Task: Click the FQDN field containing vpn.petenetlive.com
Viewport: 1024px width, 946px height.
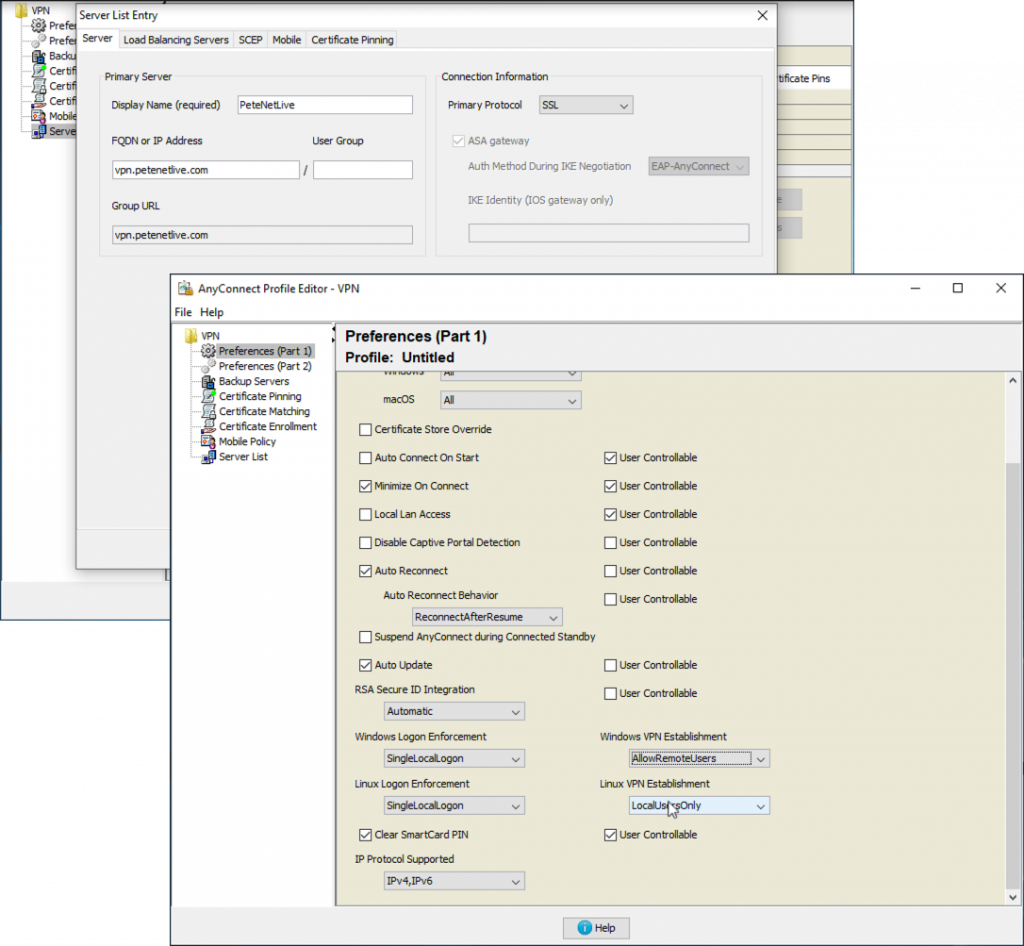Action: (x=205, y=169)
